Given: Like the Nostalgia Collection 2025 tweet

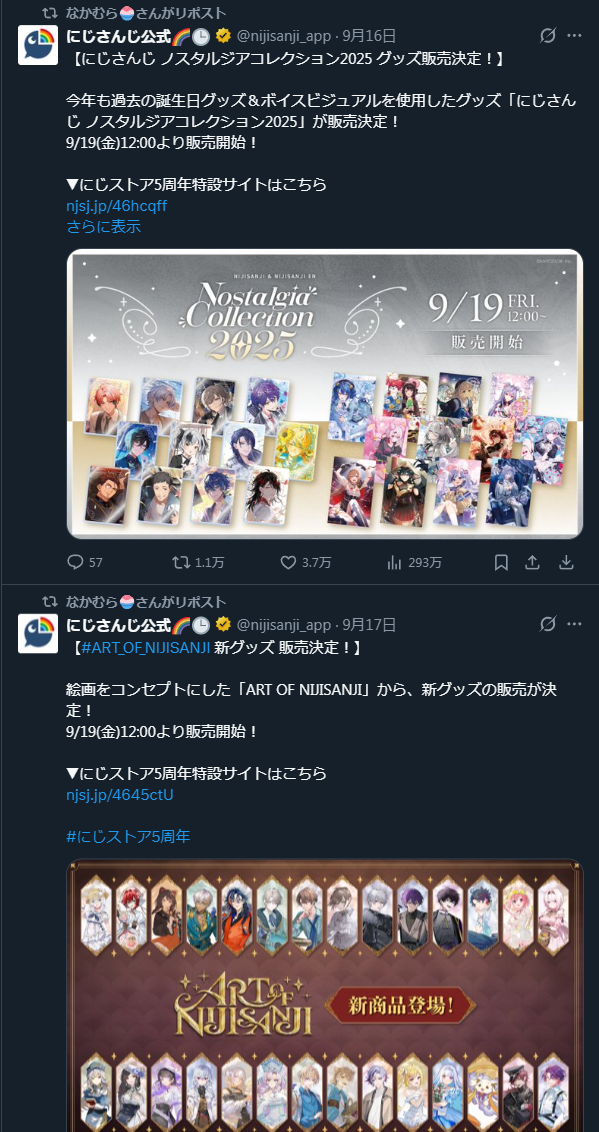Looking at the screenshot, I should (288, 562).
